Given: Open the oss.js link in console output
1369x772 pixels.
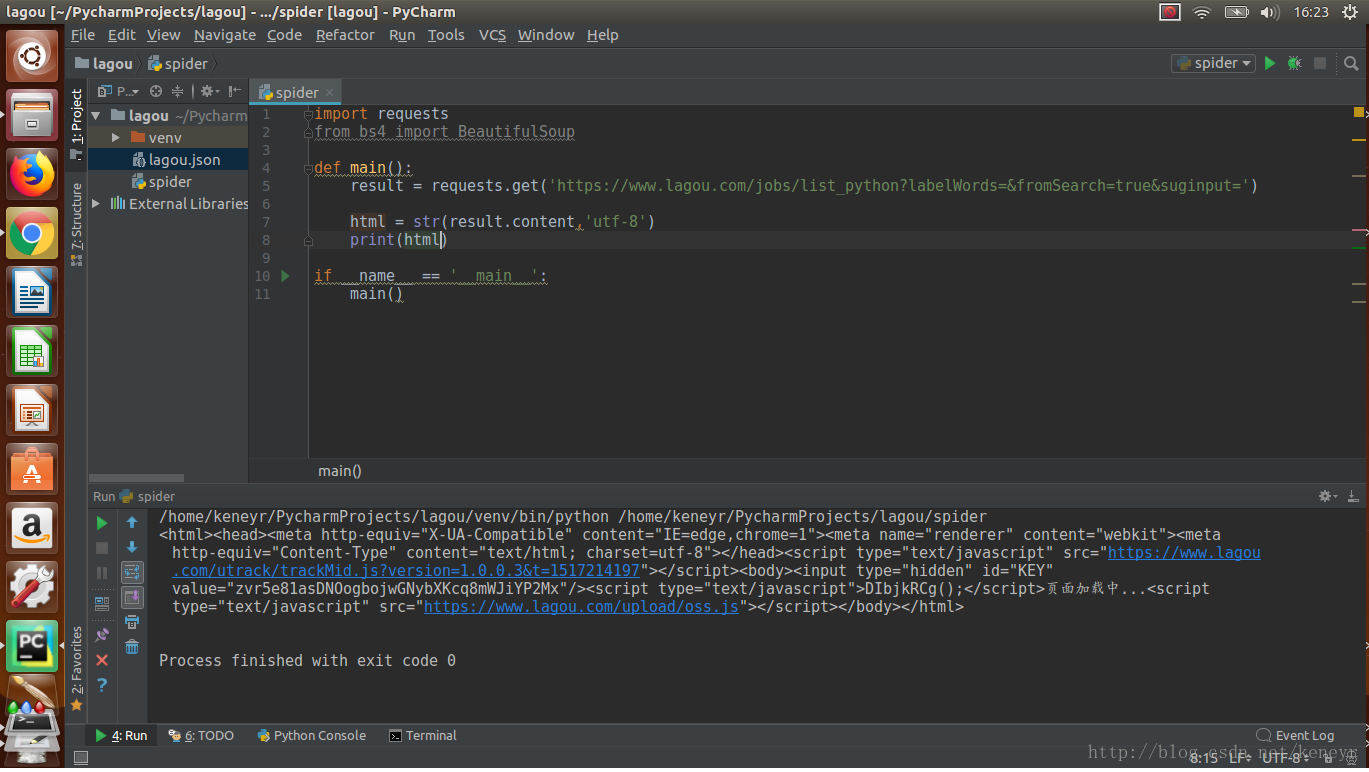Looking at the screenshot, I should [581, 606].
